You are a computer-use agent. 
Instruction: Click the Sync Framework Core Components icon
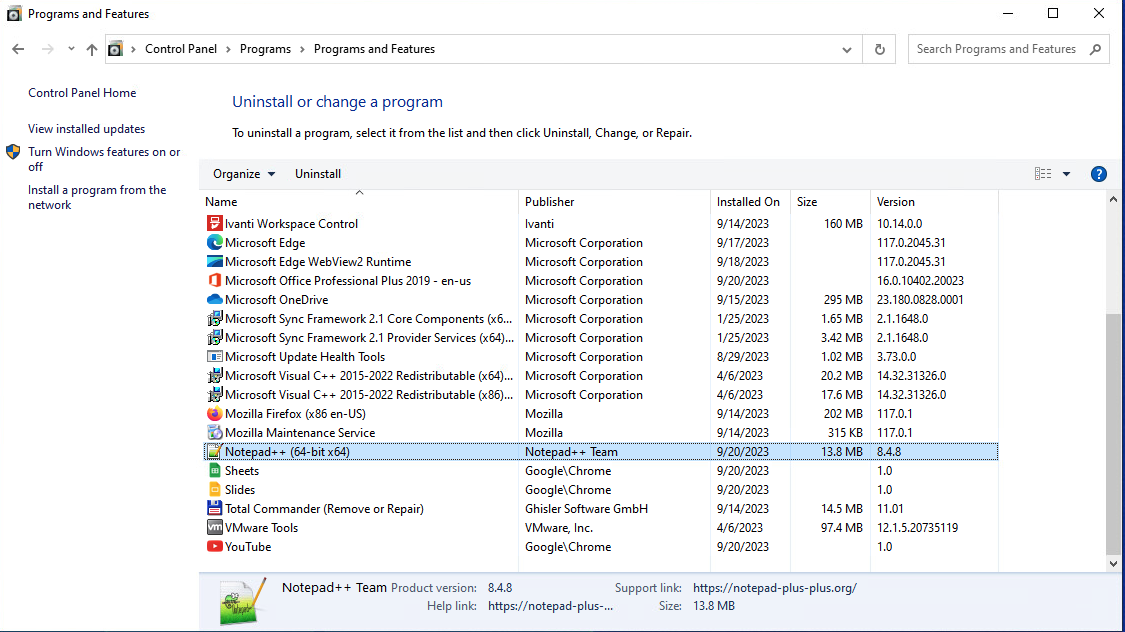(x=214, y=319)
